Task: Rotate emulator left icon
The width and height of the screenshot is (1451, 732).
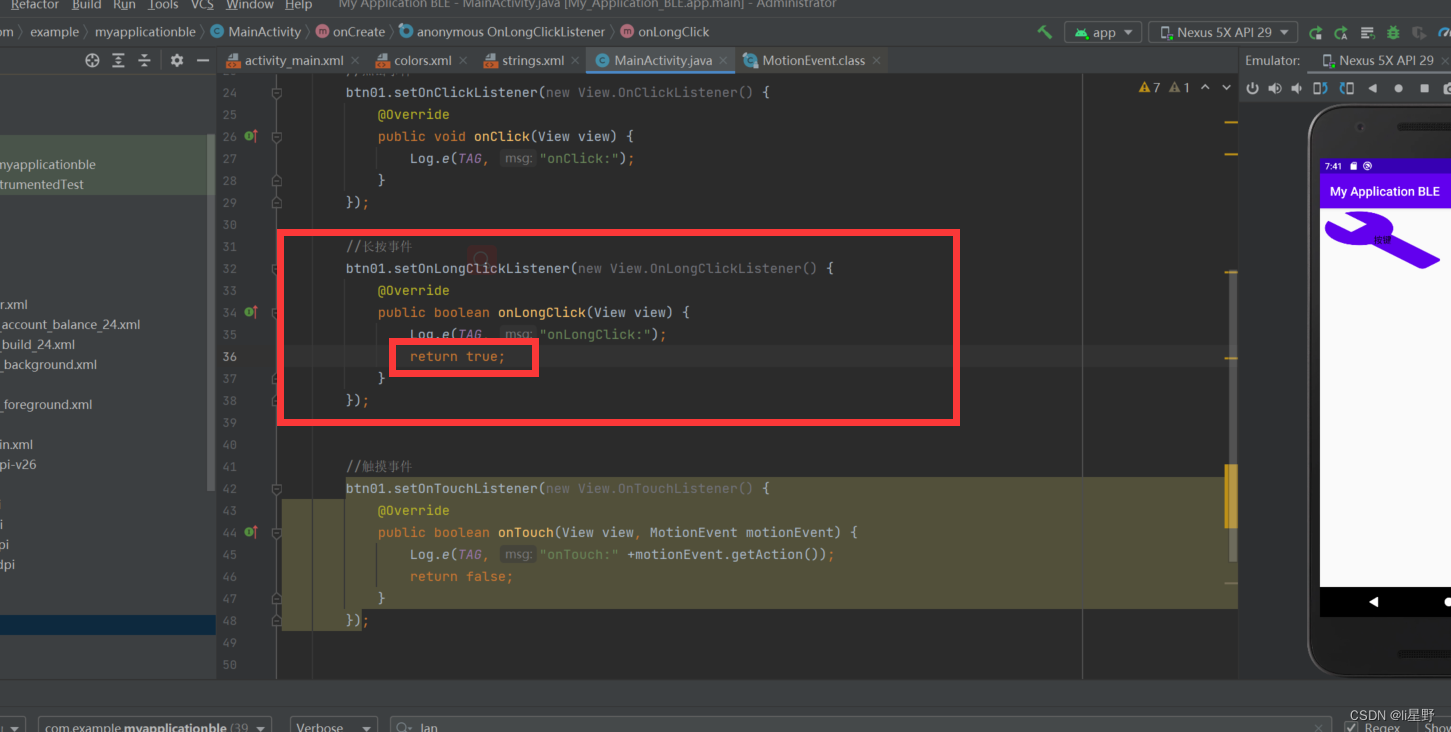Action: (1321, 88)
